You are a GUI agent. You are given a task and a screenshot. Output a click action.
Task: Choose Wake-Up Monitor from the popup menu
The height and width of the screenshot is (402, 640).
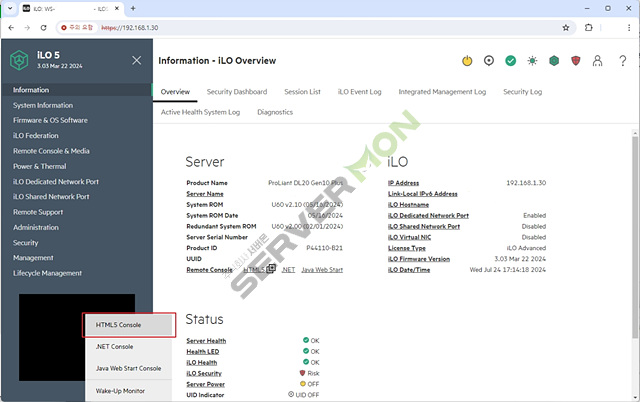tap(129, 391)
